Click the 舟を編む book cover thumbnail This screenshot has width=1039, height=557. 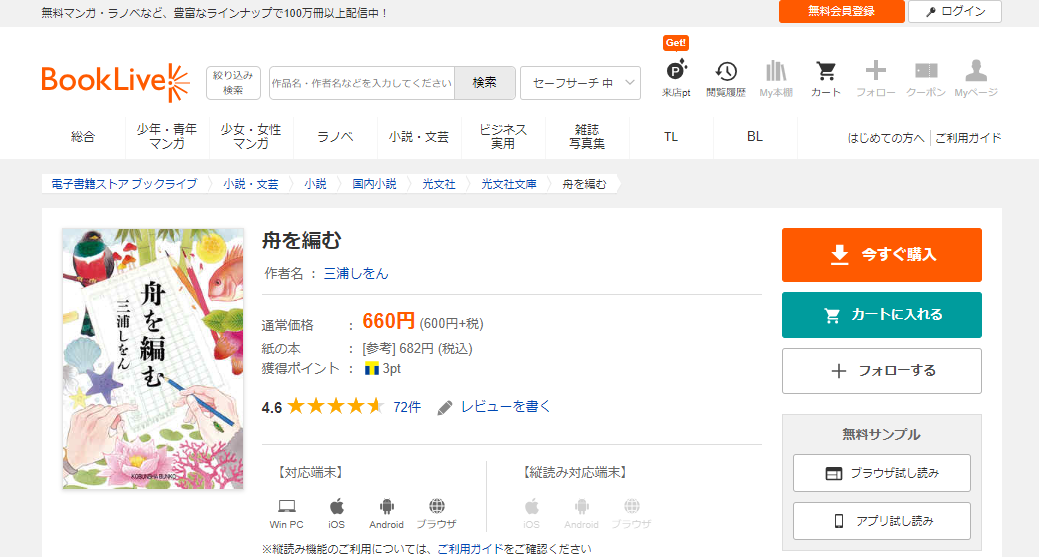click(153, 359)
